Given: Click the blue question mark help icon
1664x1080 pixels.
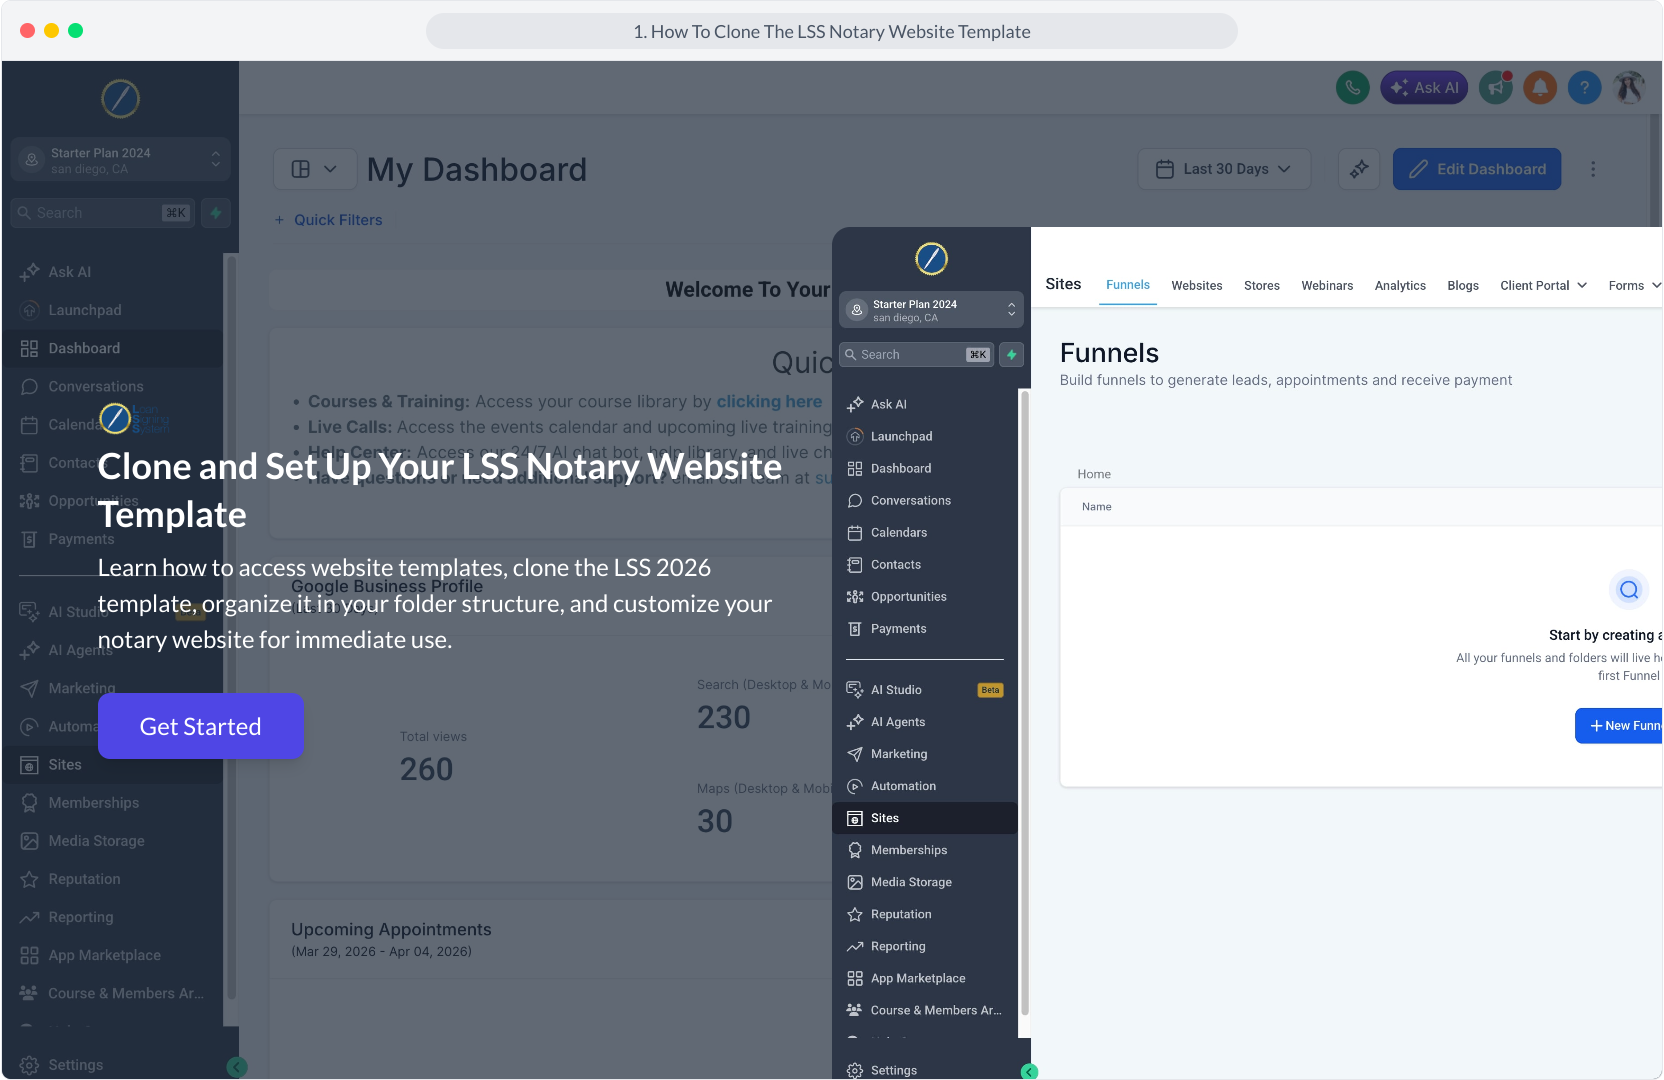Looking at the screenshot, I should 1584,88.
